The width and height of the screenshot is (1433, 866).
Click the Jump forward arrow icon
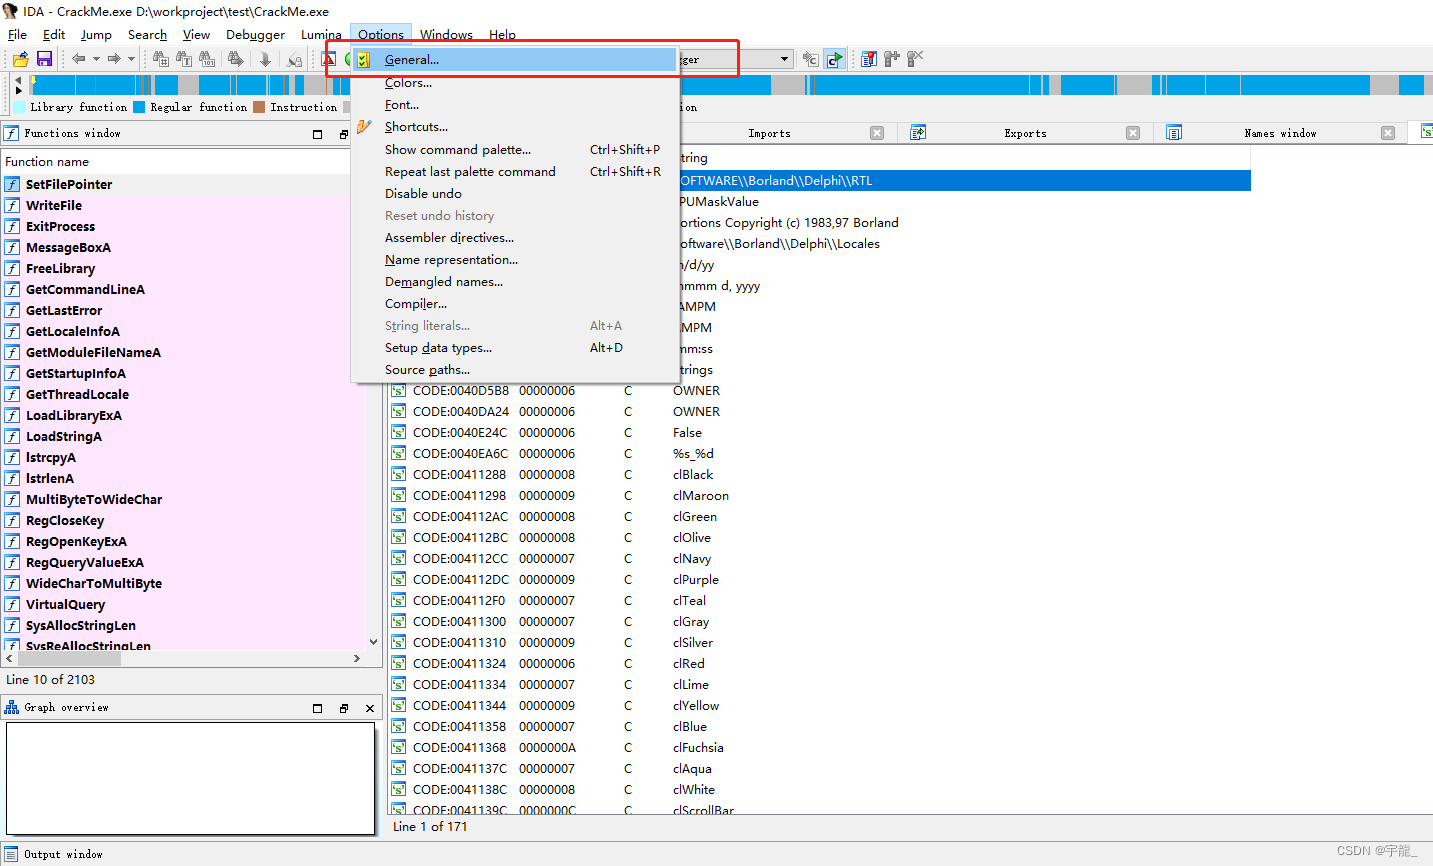114,59
